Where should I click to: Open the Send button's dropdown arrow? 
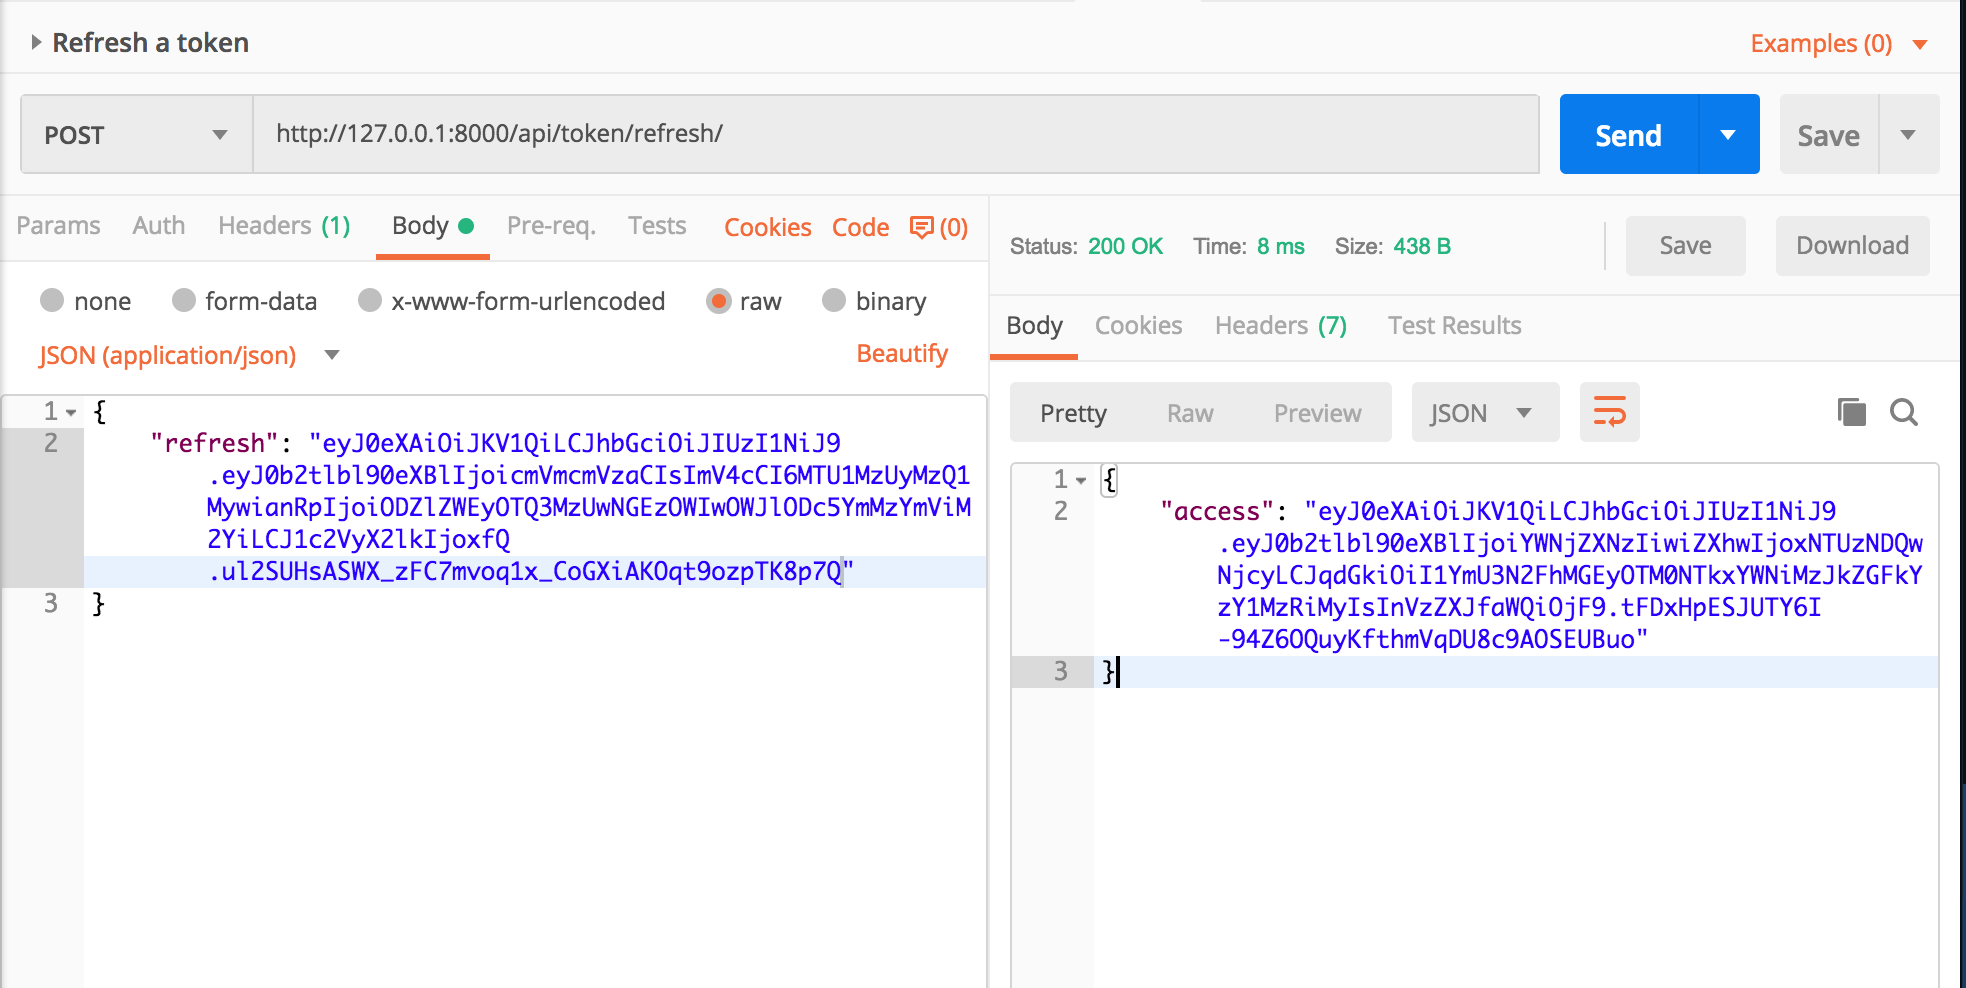pos(1728,135)
